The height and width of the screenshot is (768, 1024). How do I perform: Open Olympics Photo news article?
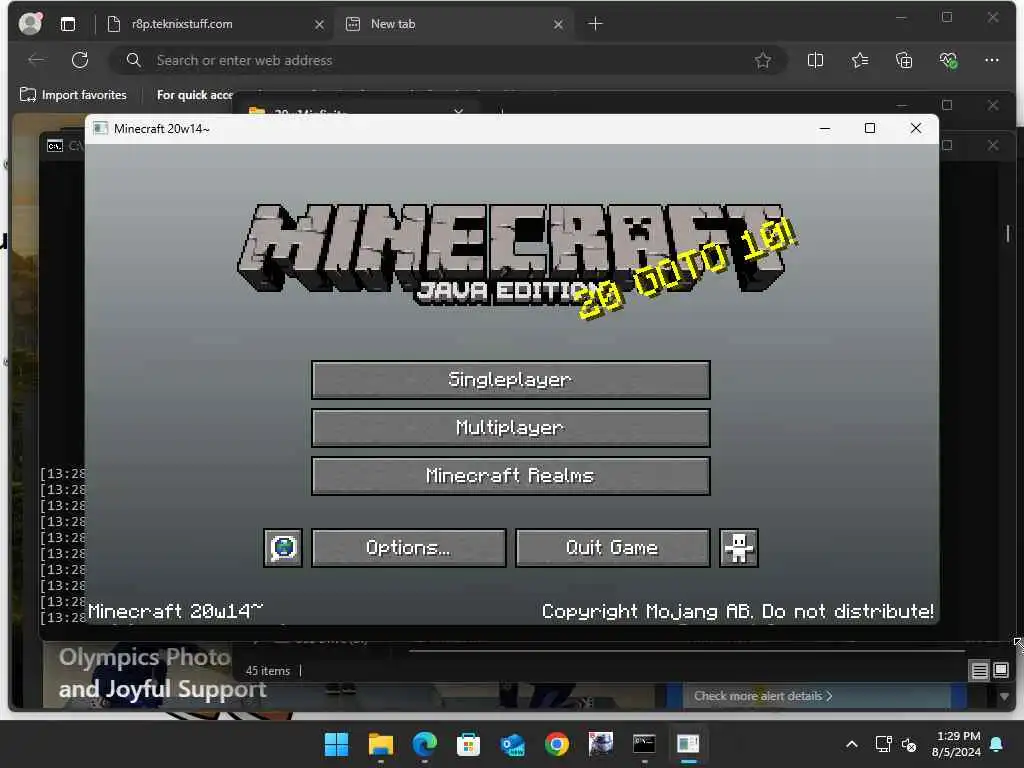163,673
